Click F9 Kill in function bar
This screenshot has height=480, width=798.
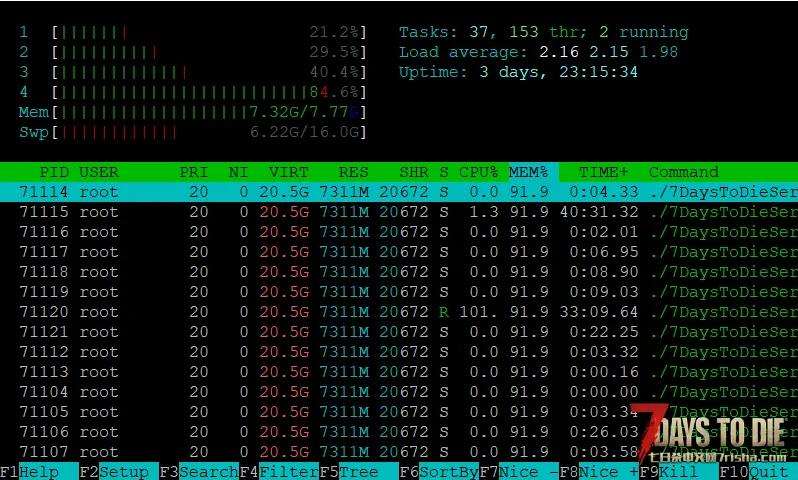pyautogui.click(x=678, y=472)
